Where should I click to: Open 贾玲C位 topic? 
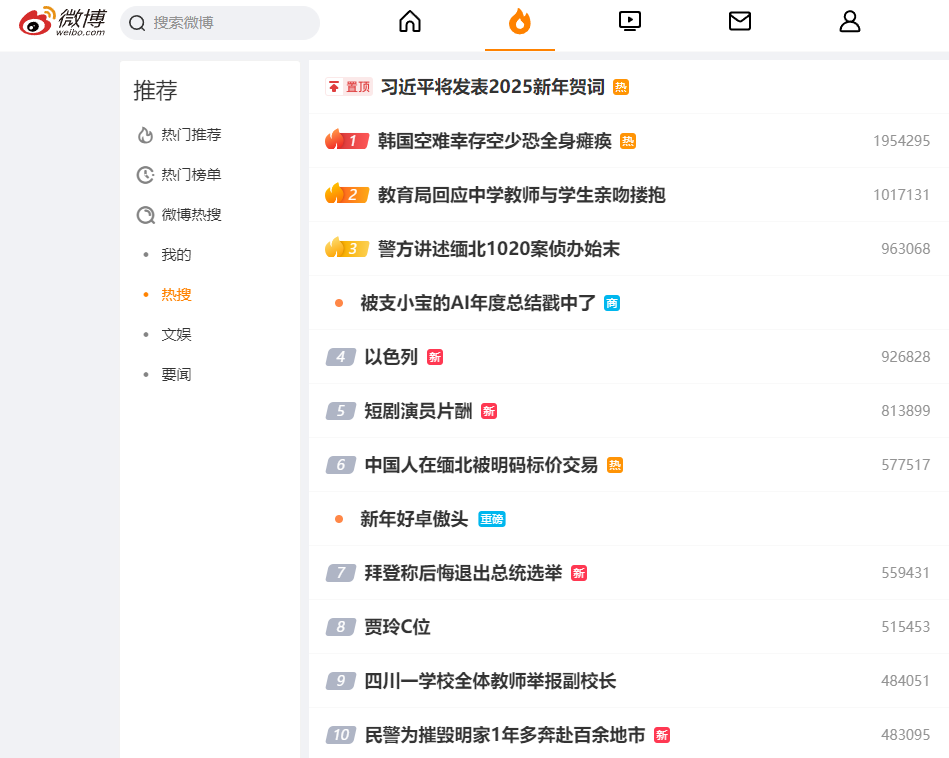398,627
